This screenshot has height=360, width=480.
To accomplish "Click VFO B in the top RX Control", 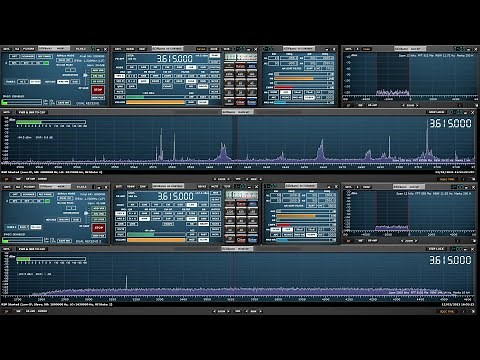I will [x=119, y=81].
